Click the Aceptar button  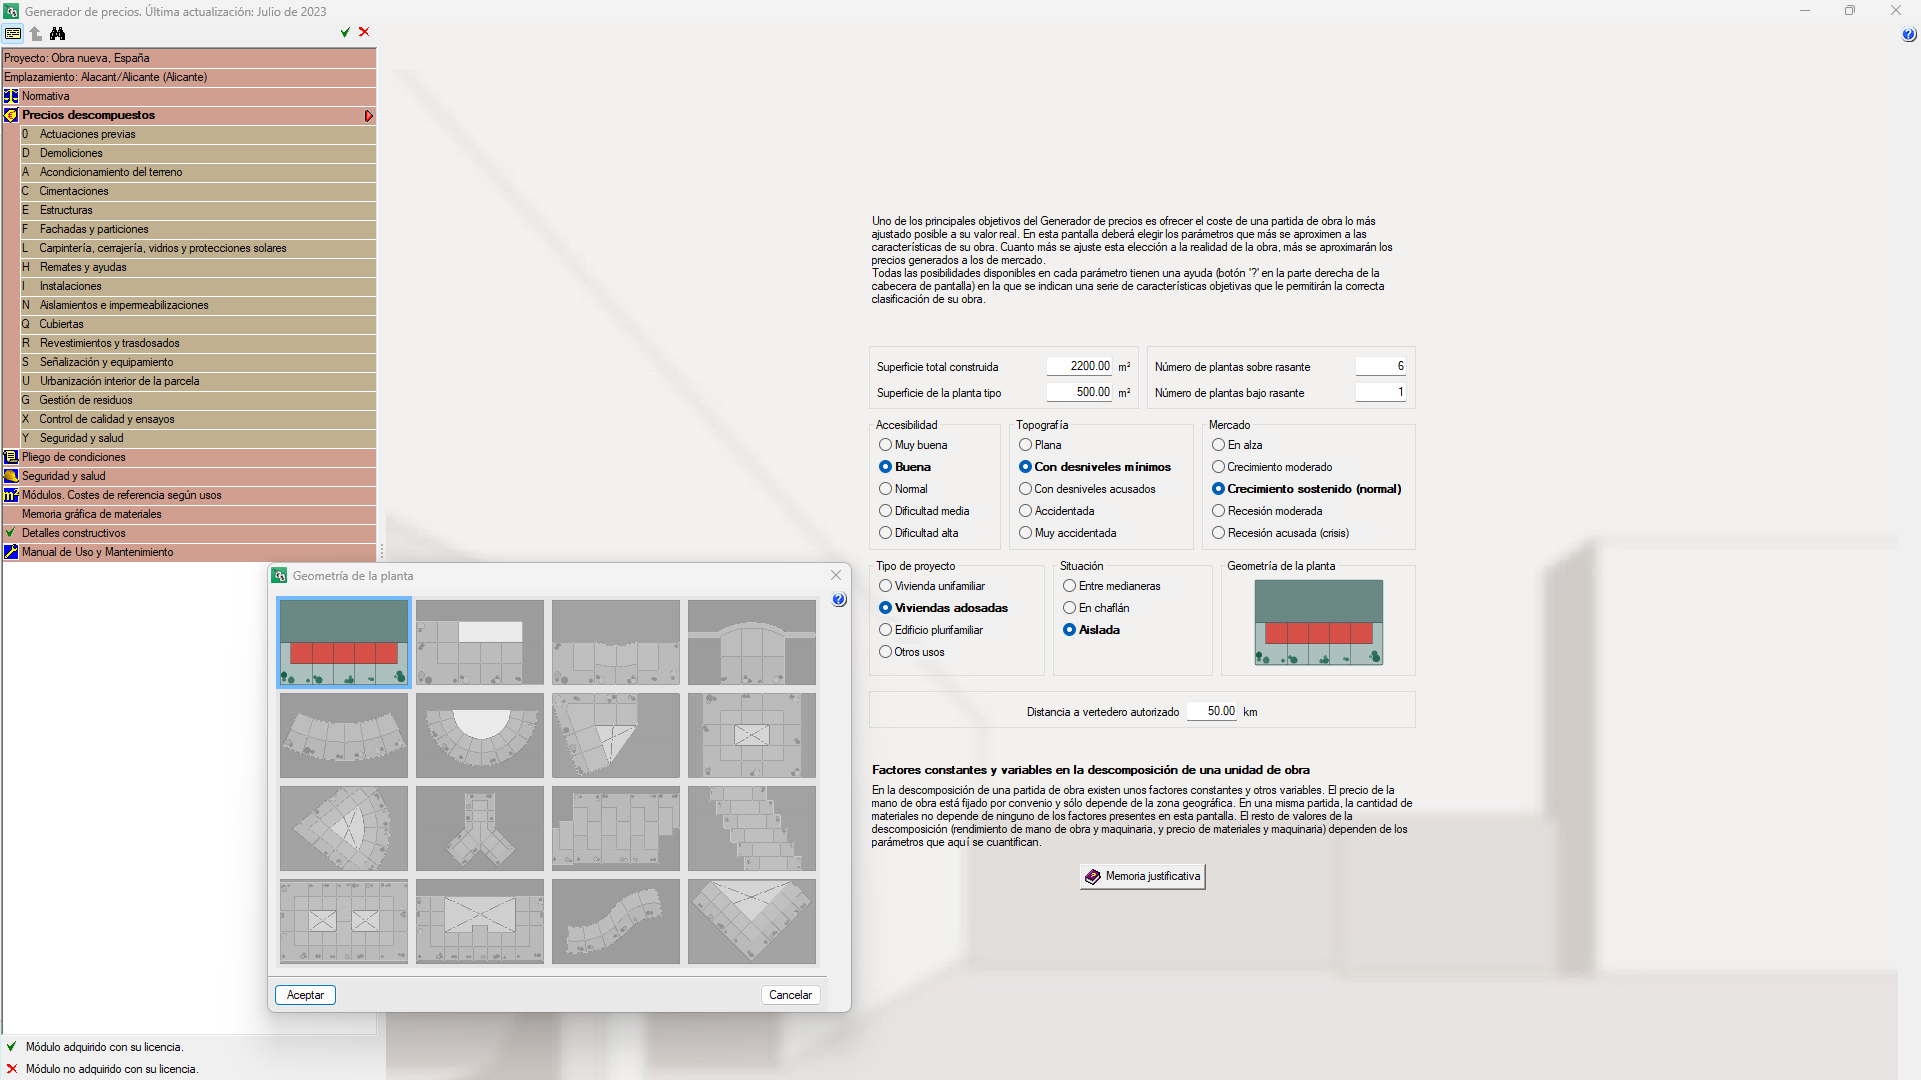(305, 995)
